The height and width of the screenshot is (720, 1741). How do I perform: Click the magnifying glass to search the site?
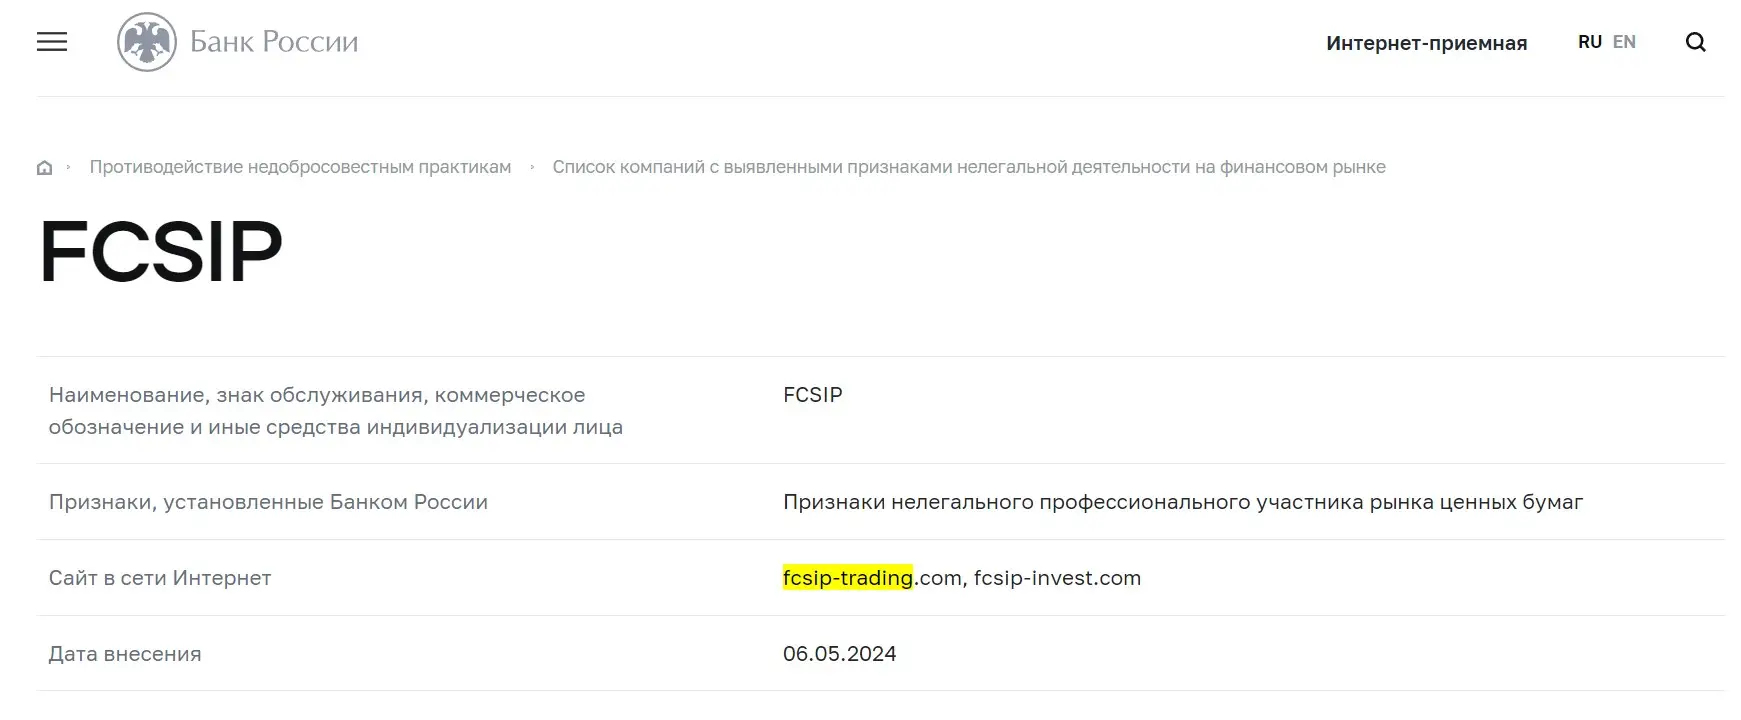coord(1697,42)
